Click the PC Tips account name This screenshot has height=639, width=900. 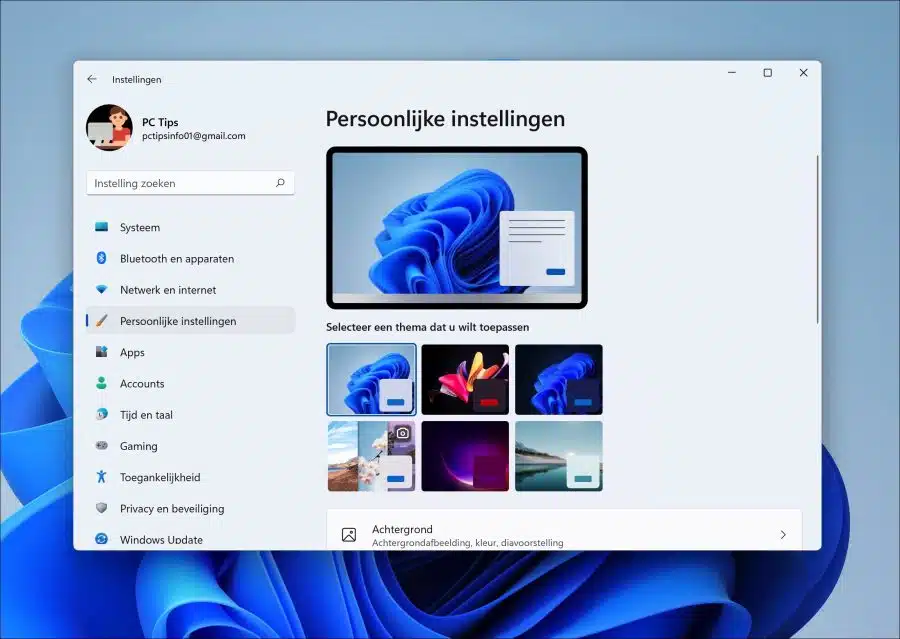click(x=160, y=122)
